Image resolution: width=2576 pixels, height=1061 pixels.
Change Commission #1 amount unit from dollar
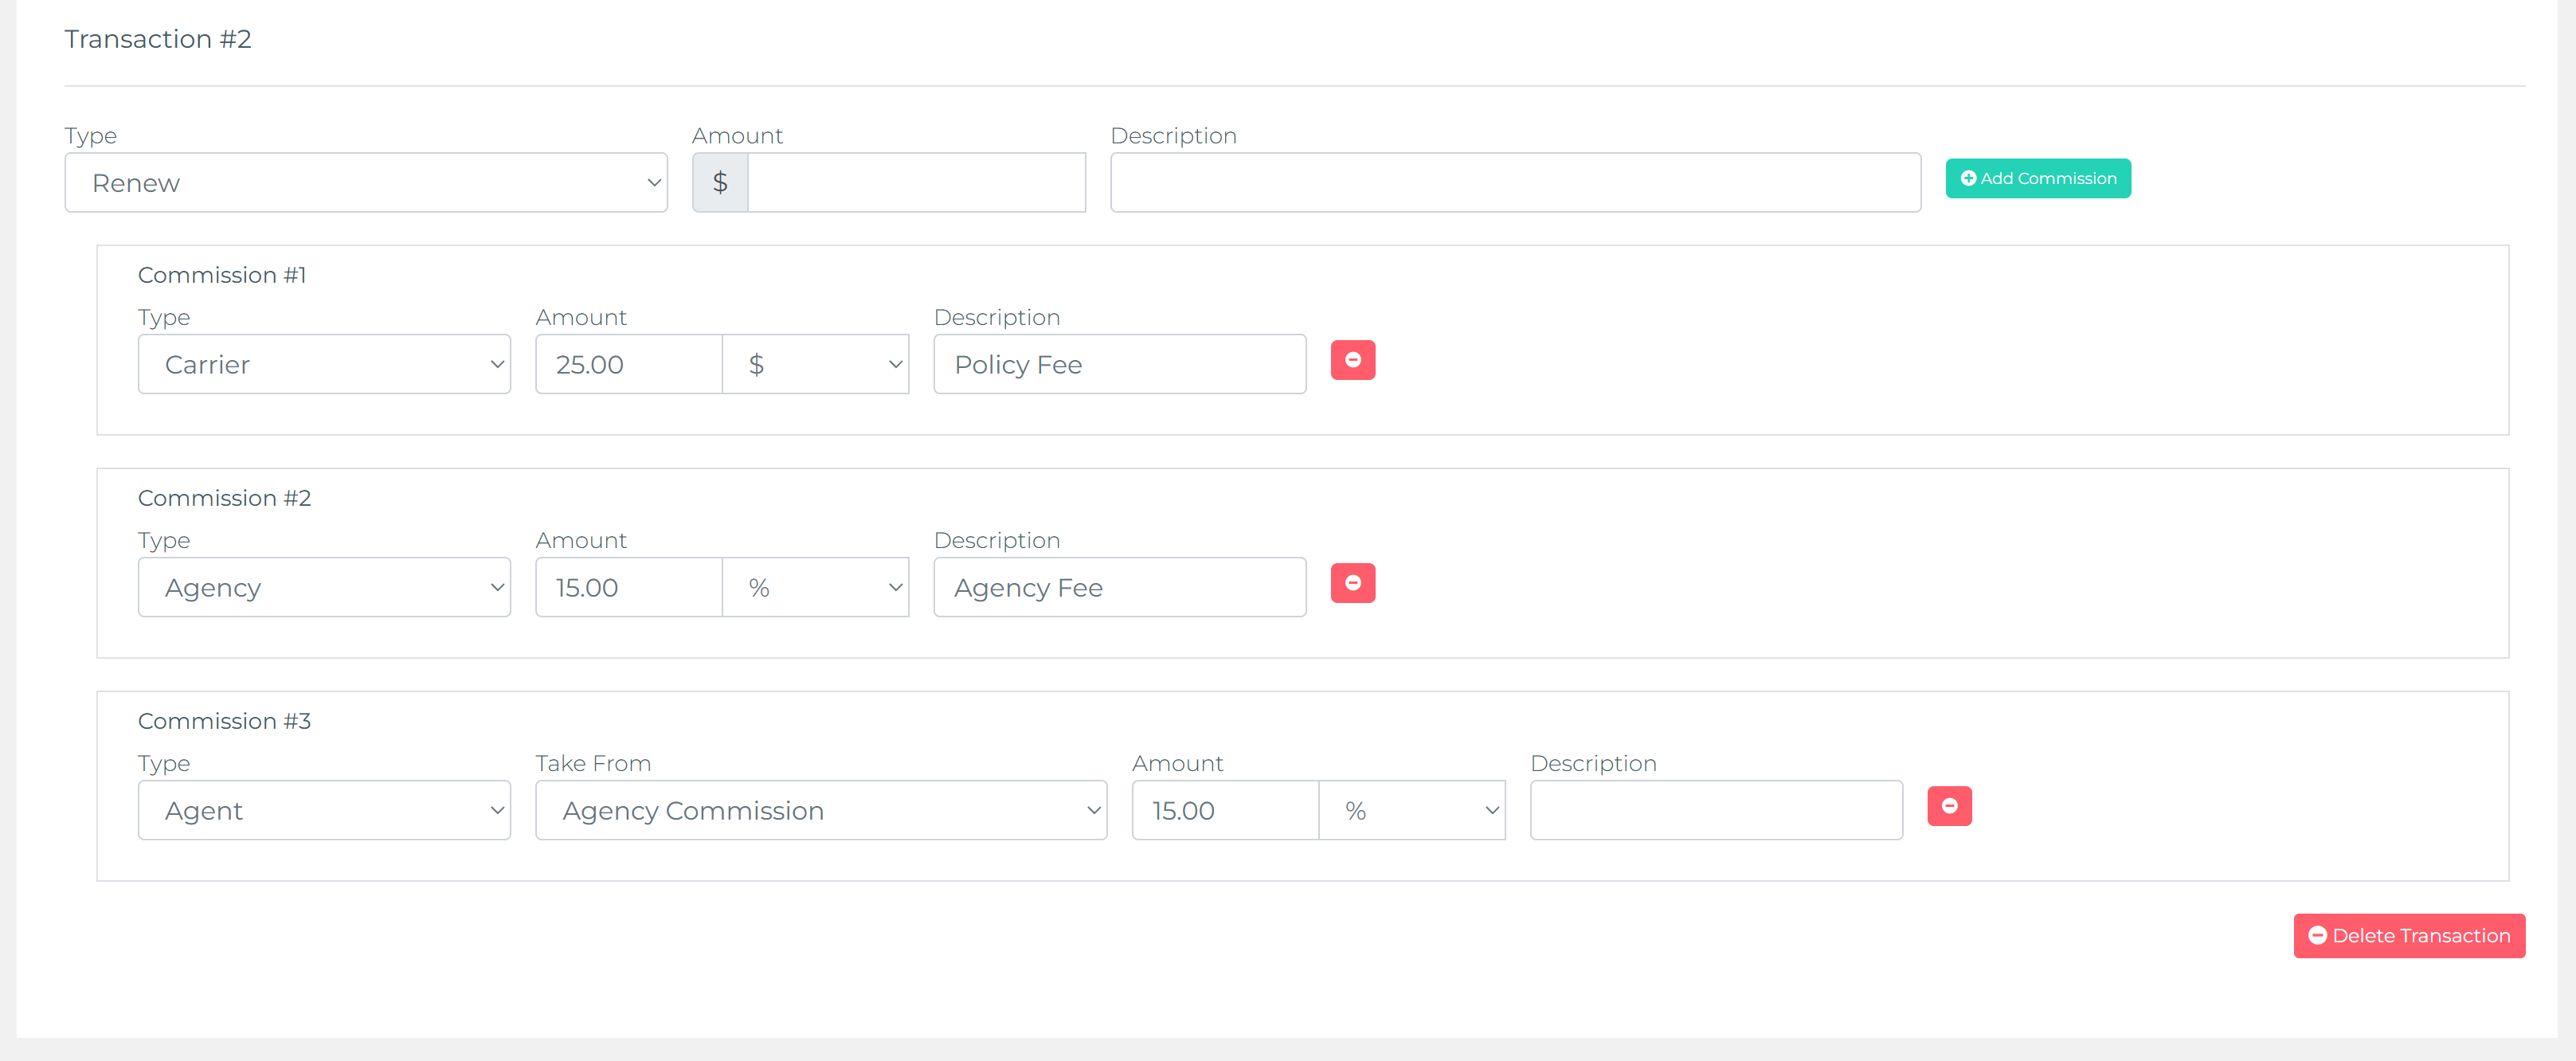tap(815, 365)
